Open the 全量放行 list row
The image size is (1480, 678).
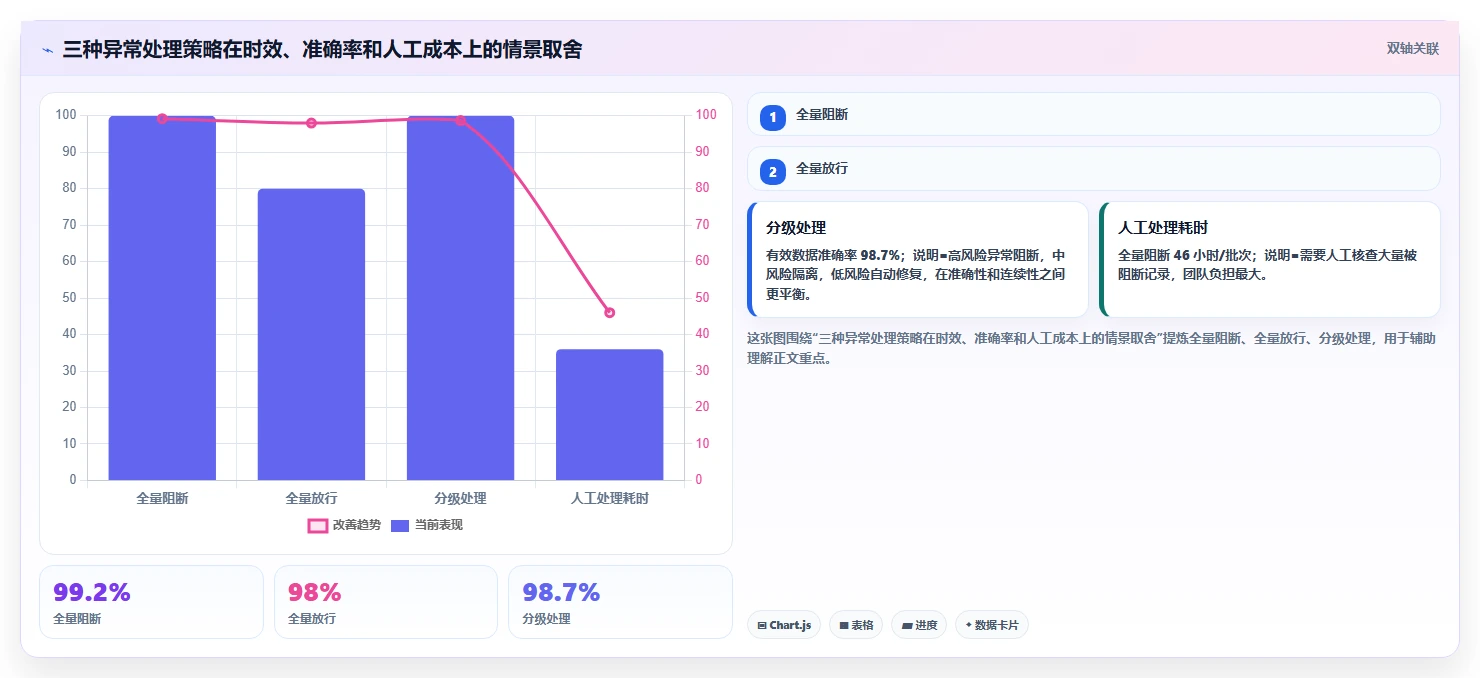coord(1094,169)
